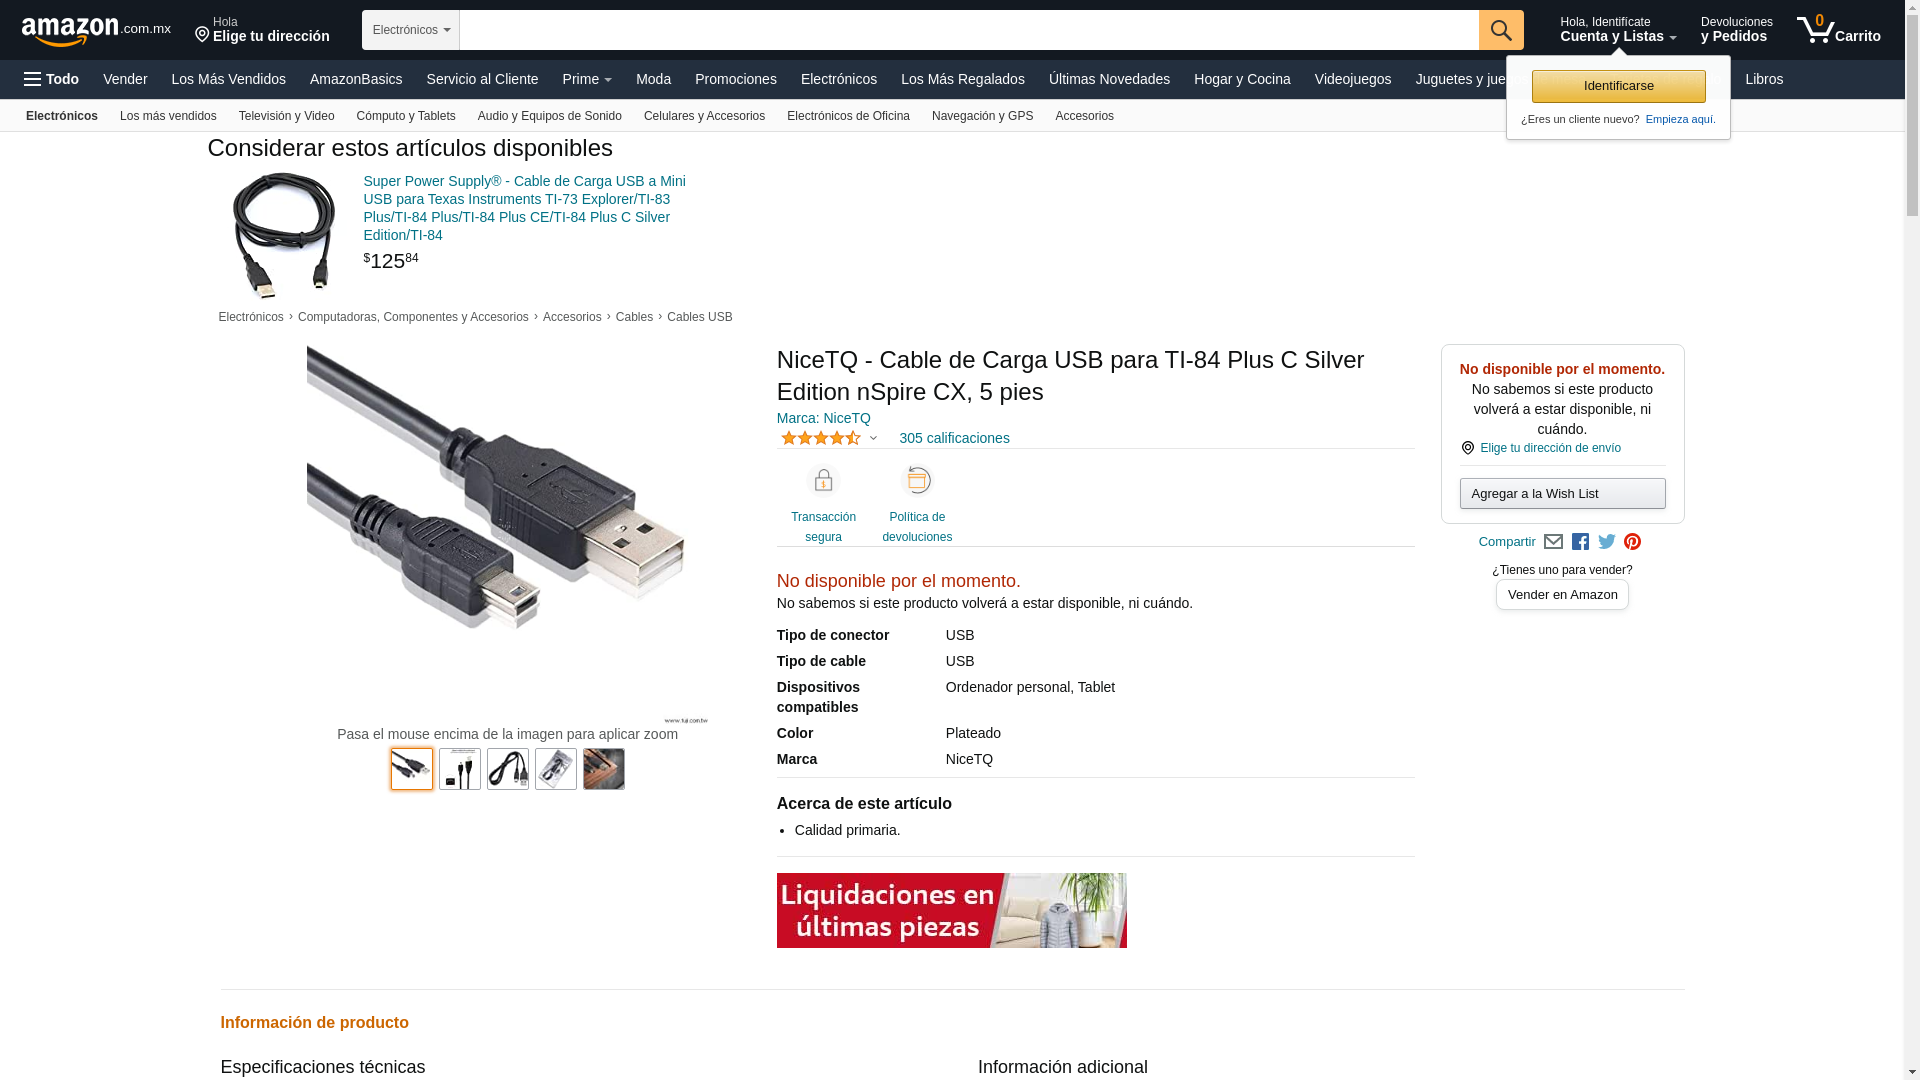1920x1080 pixels.
Task: Click inside the search text field
Action: pos(969,30)
